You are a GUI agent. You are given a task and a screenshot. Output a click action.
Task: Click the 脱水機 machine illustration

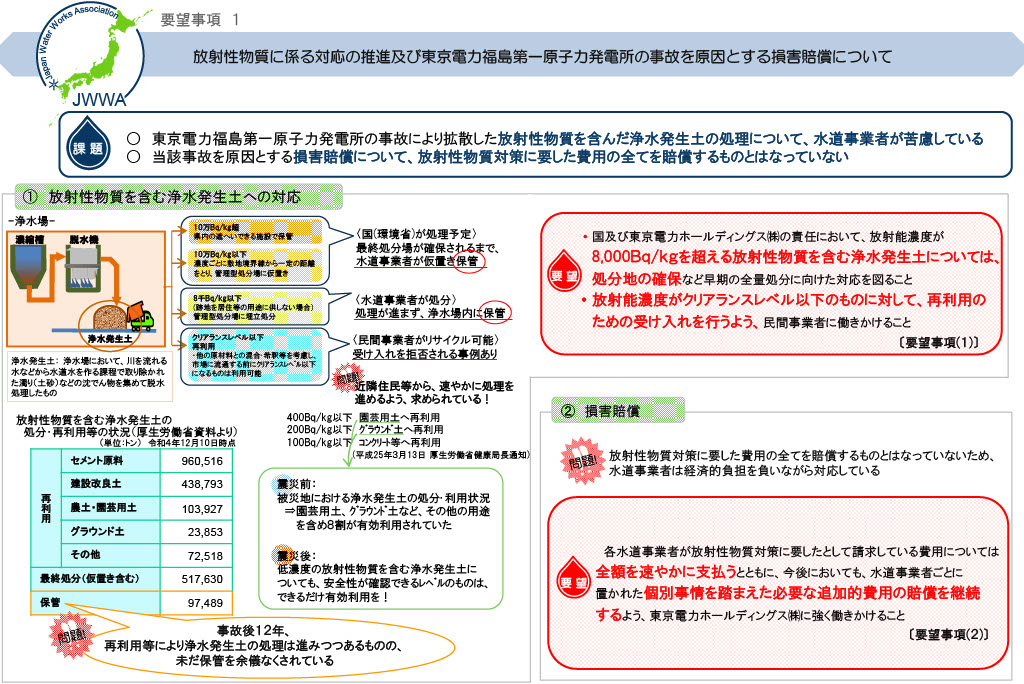(84, 268)
